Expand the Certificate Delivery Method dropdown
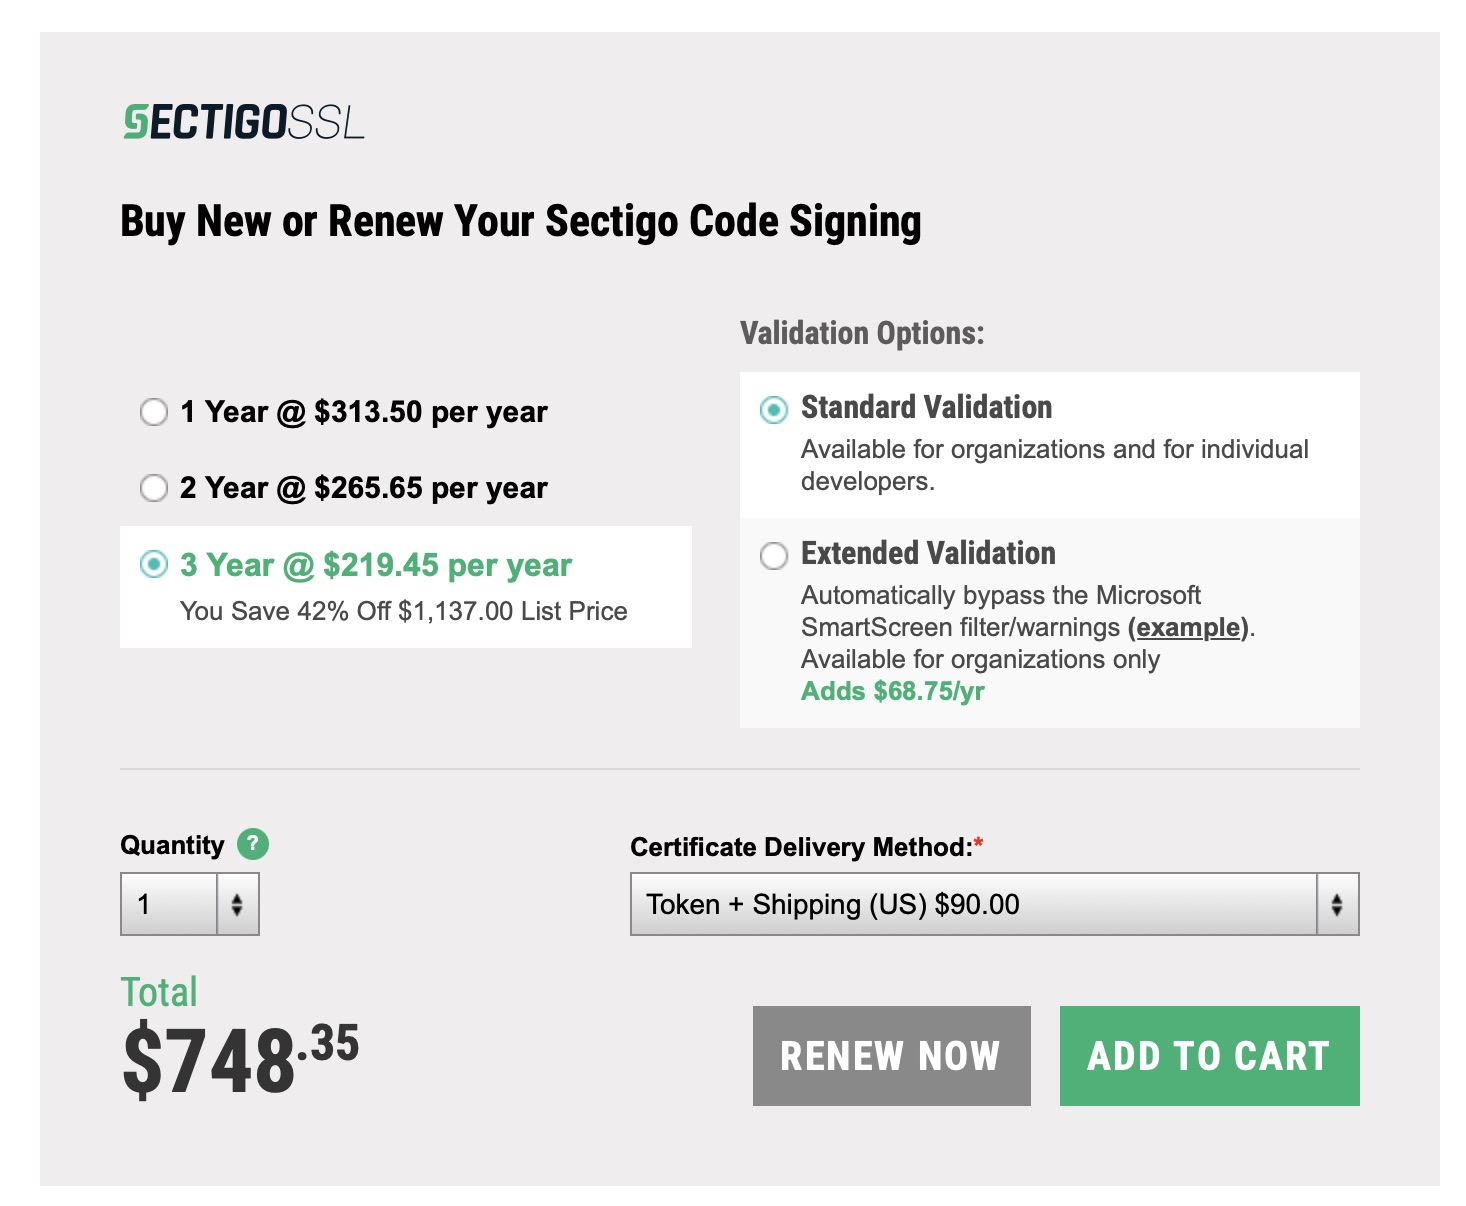The height and width of the screenshot is (1206, 1466). pos(994,904)
